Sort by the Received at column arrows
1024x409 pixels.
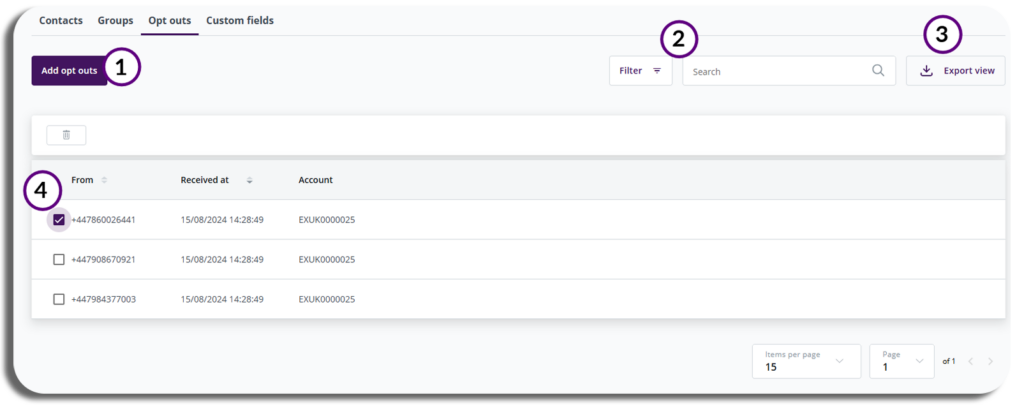(249, 180)
